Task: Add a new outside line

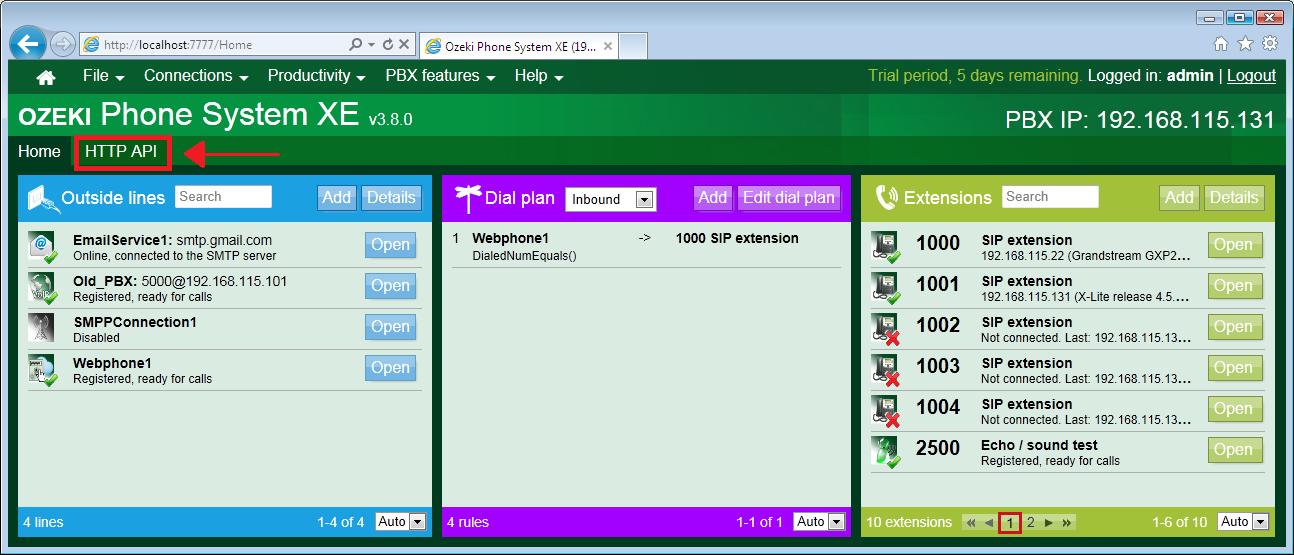Action: click(336, 197)
